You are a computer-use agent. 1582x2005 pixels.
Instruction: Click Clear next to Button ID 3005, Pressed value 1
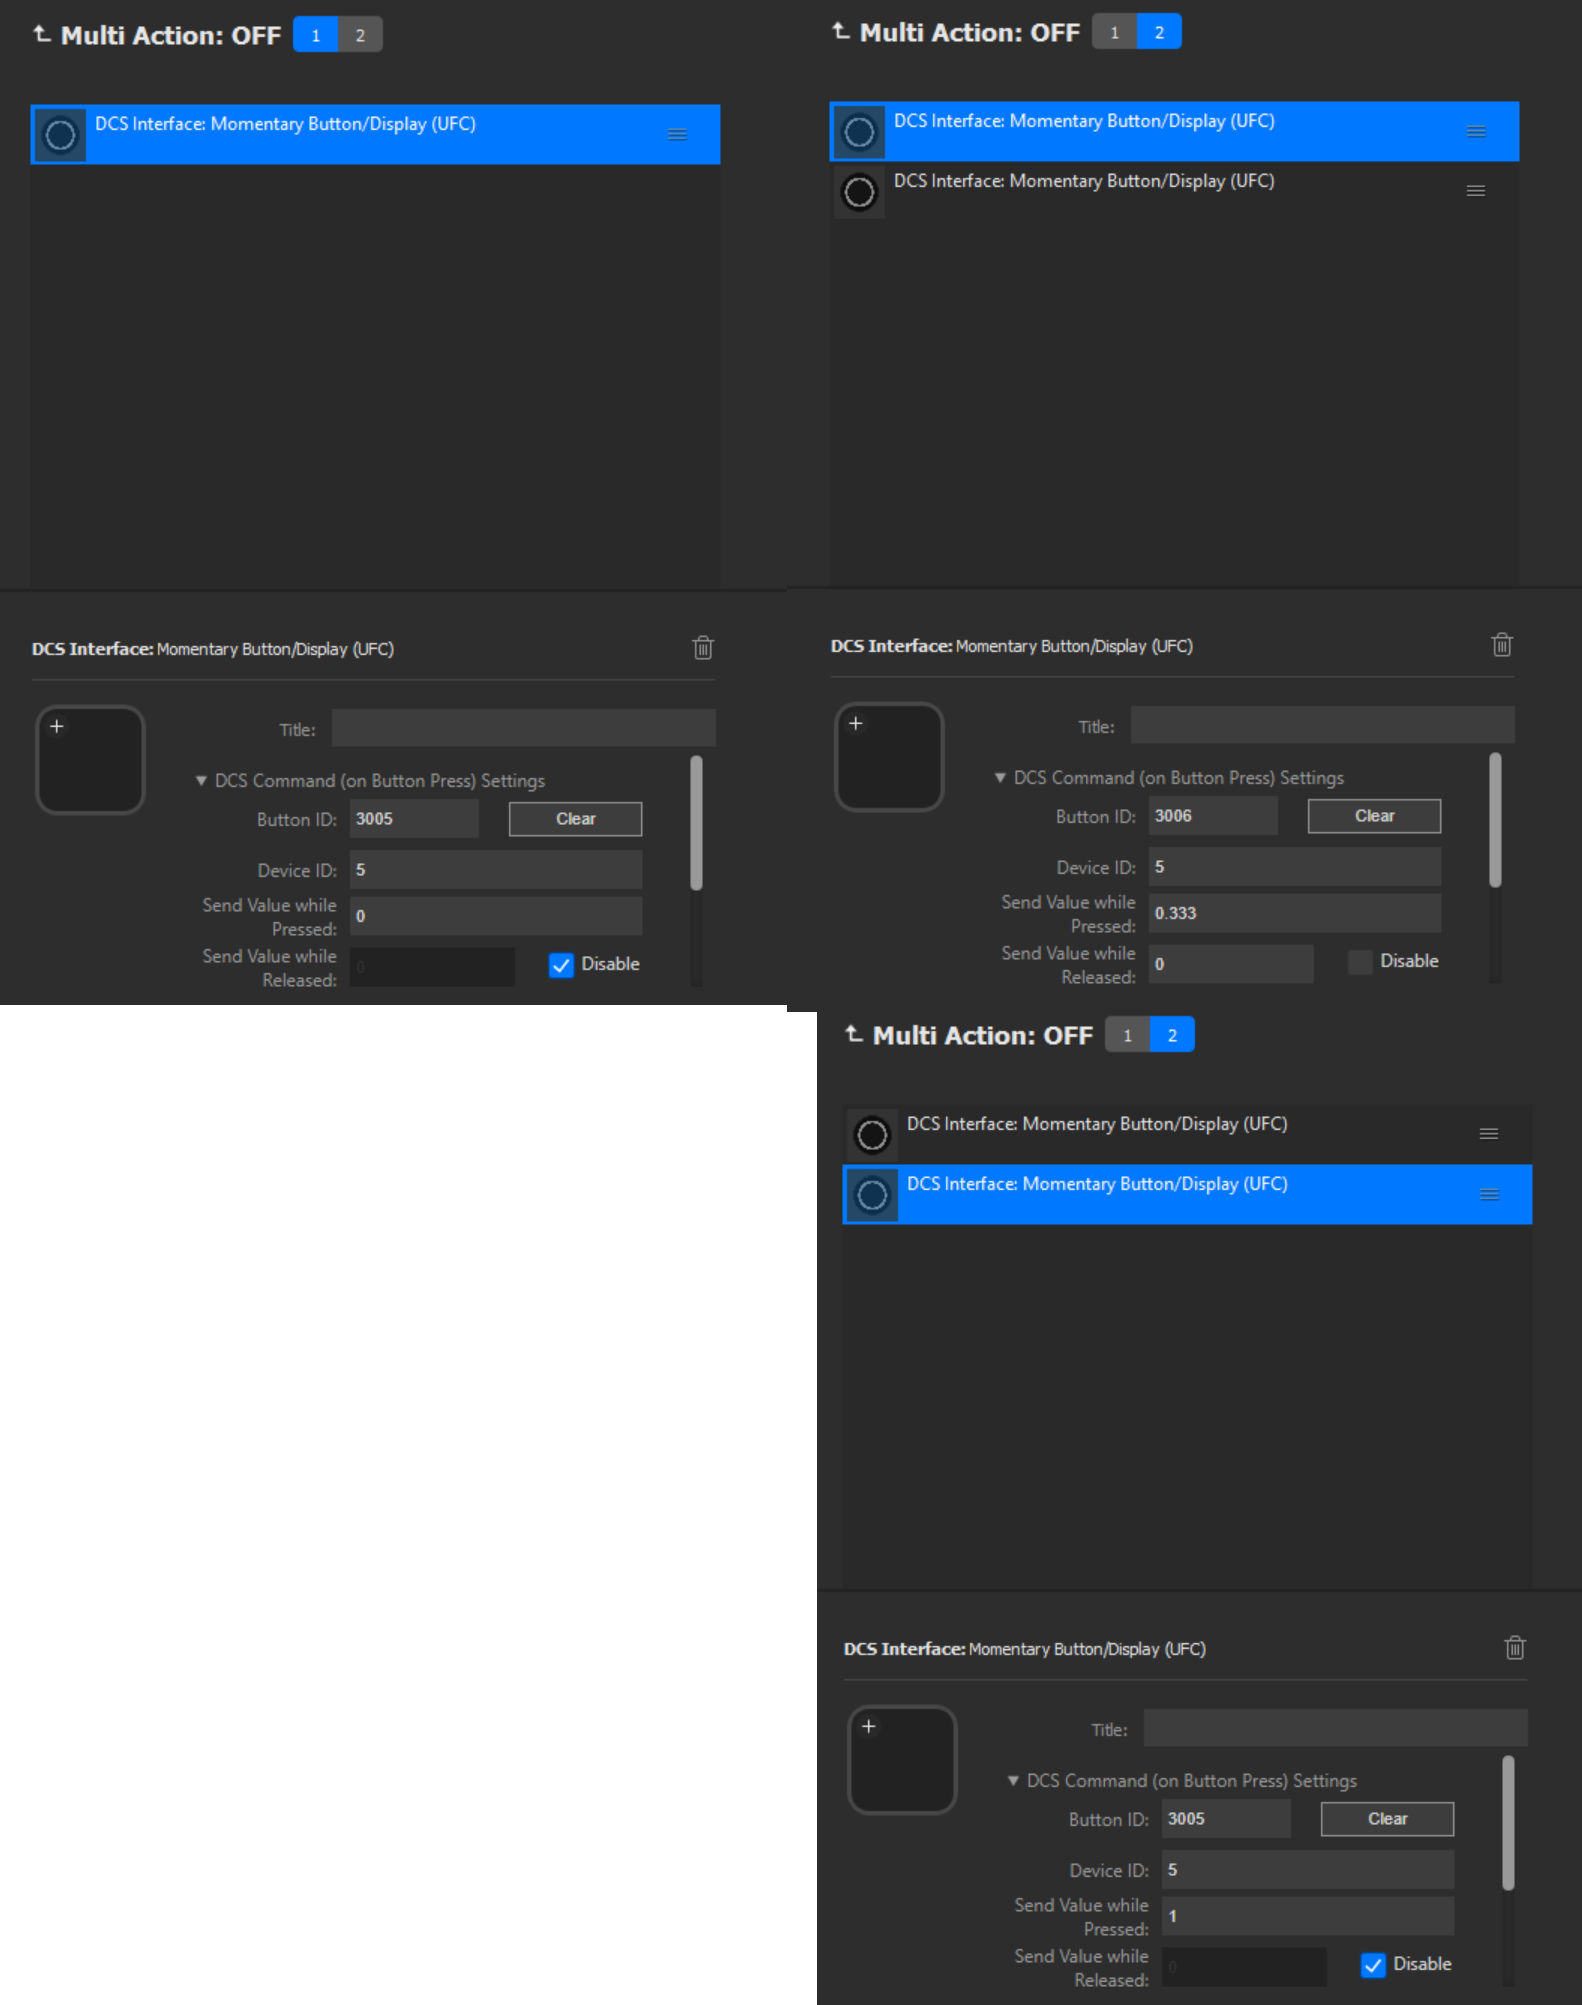click(x=1387, y=1819)
